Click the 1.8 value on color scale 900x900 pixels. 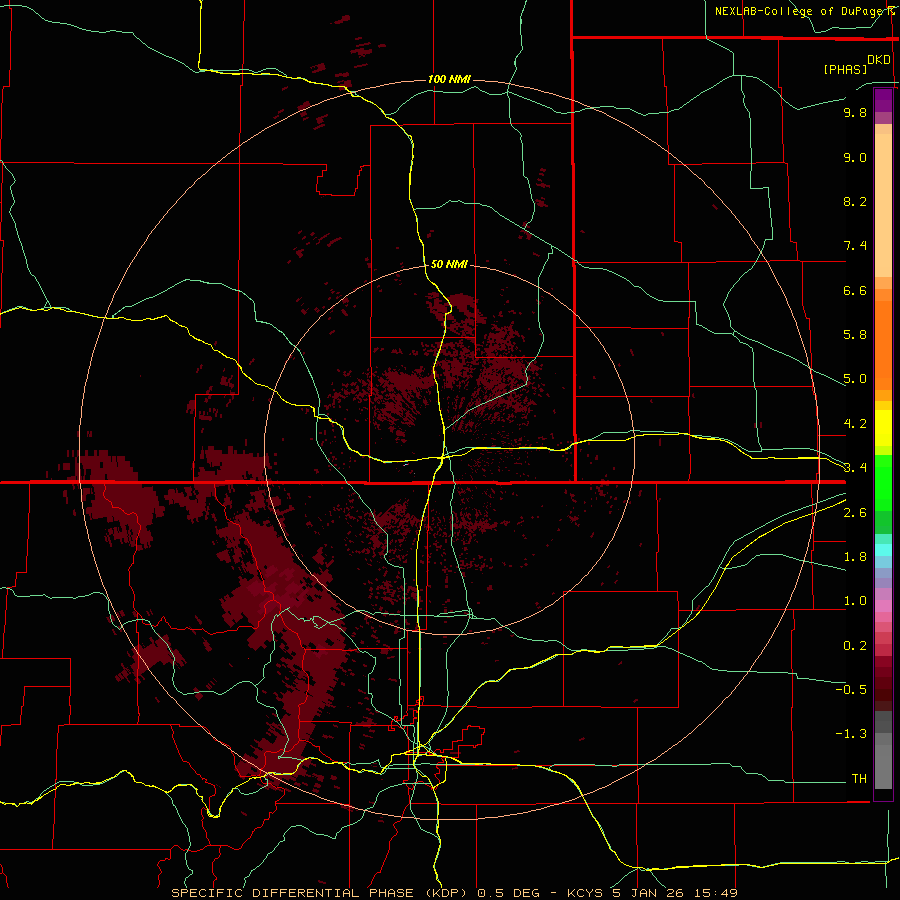(x=855, y=557)
